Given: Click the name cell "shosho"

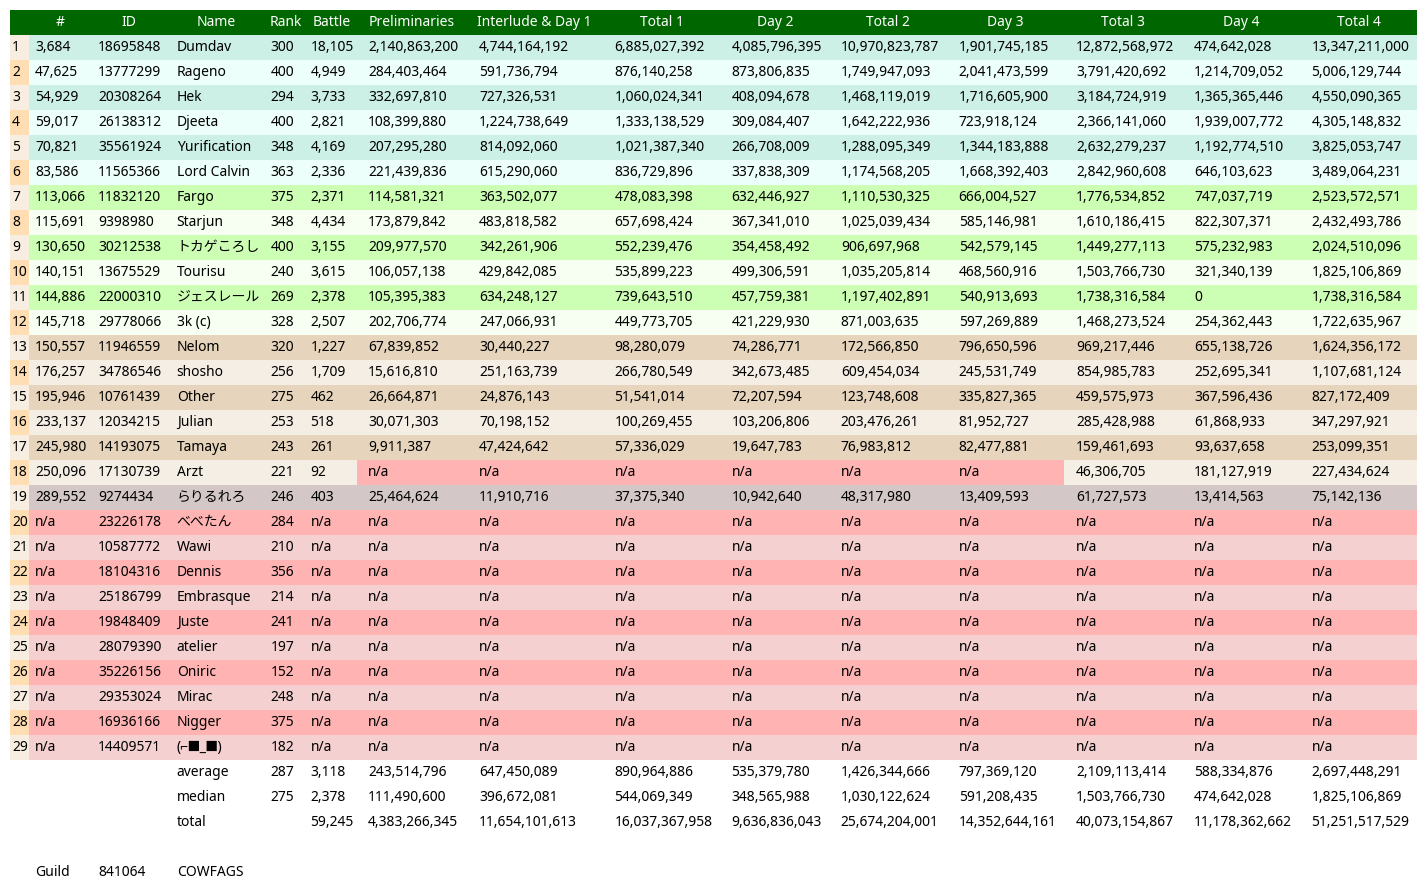Looking at the screenshot, I should click(x=200, y=371).
